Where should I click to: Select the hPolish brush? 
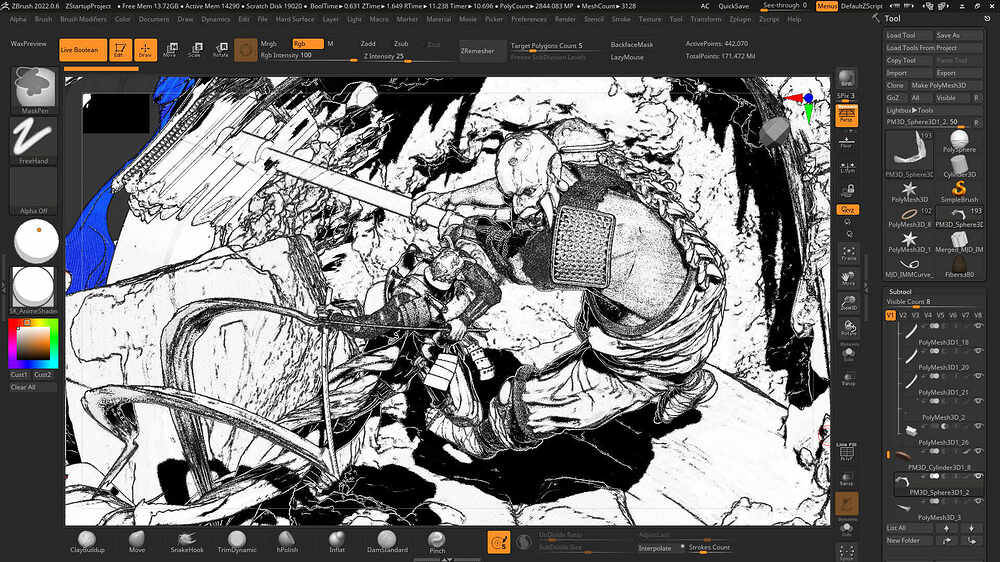coord(287,542)
